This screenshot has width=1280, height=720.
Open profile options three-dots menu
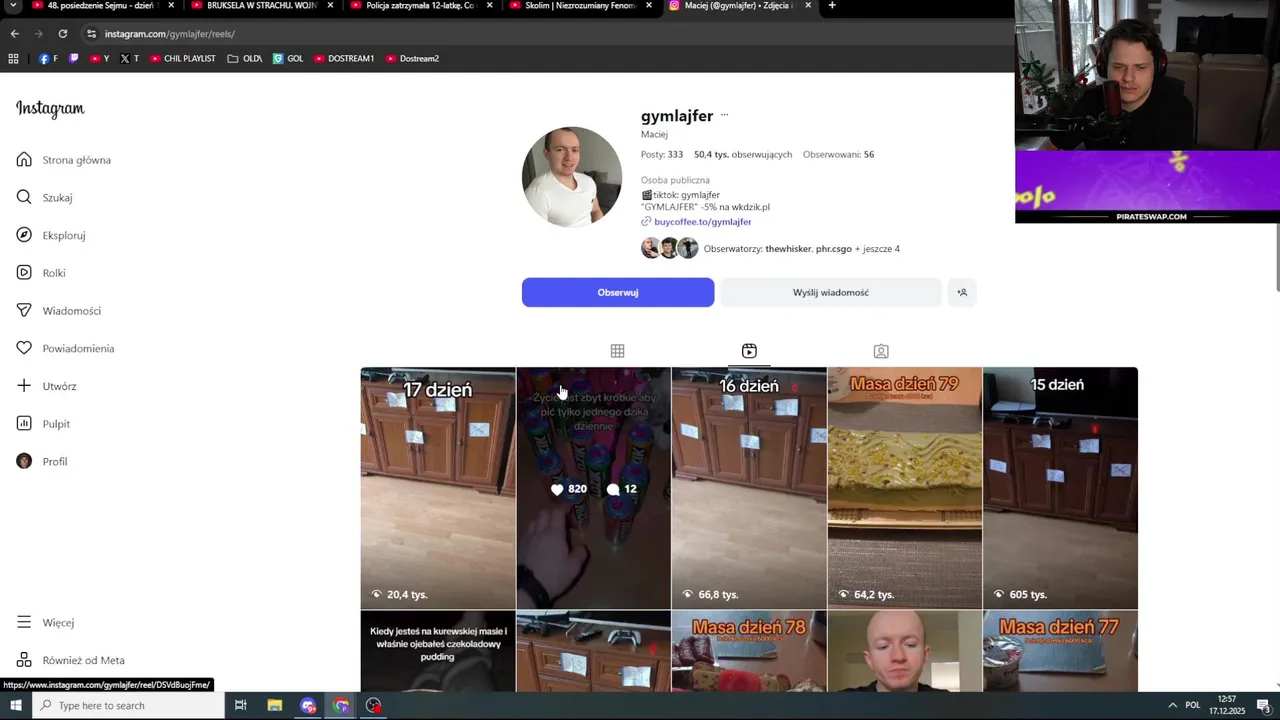(725, 115)
